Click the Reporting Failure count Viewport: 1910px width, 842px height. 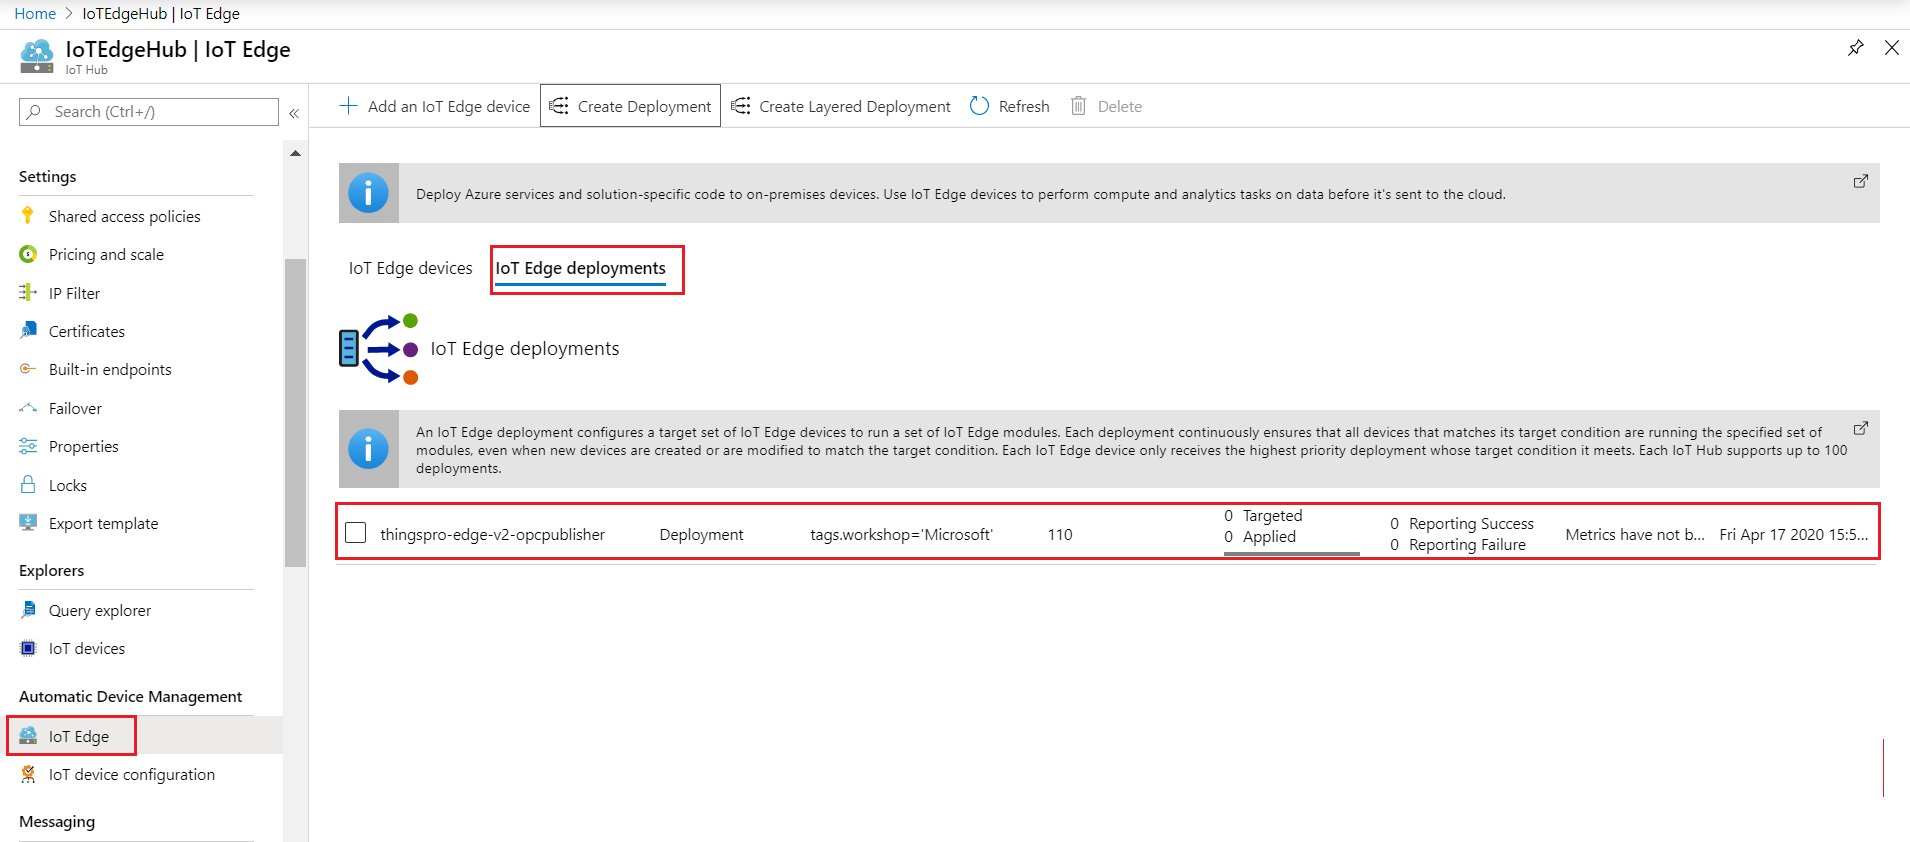tap(1458, 544)
